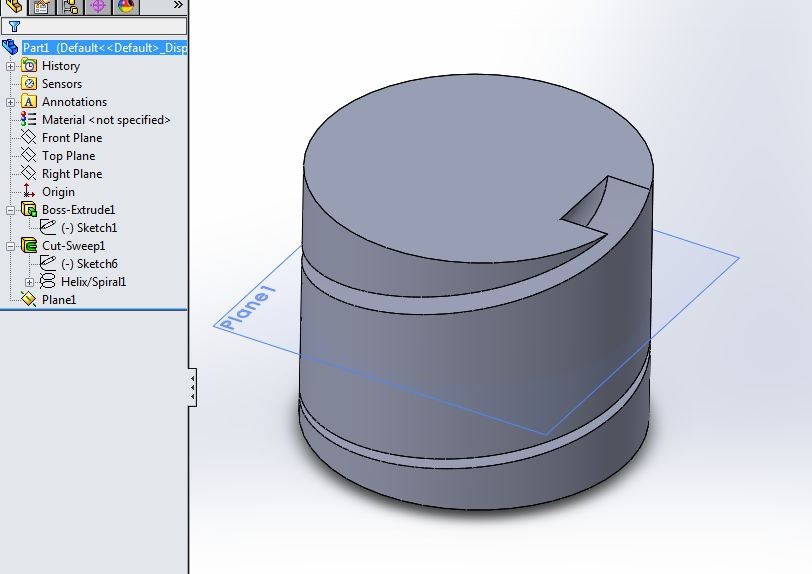Expand the Helix/Spiral1 node
The image size is (812, 574).
coord(30,282)
